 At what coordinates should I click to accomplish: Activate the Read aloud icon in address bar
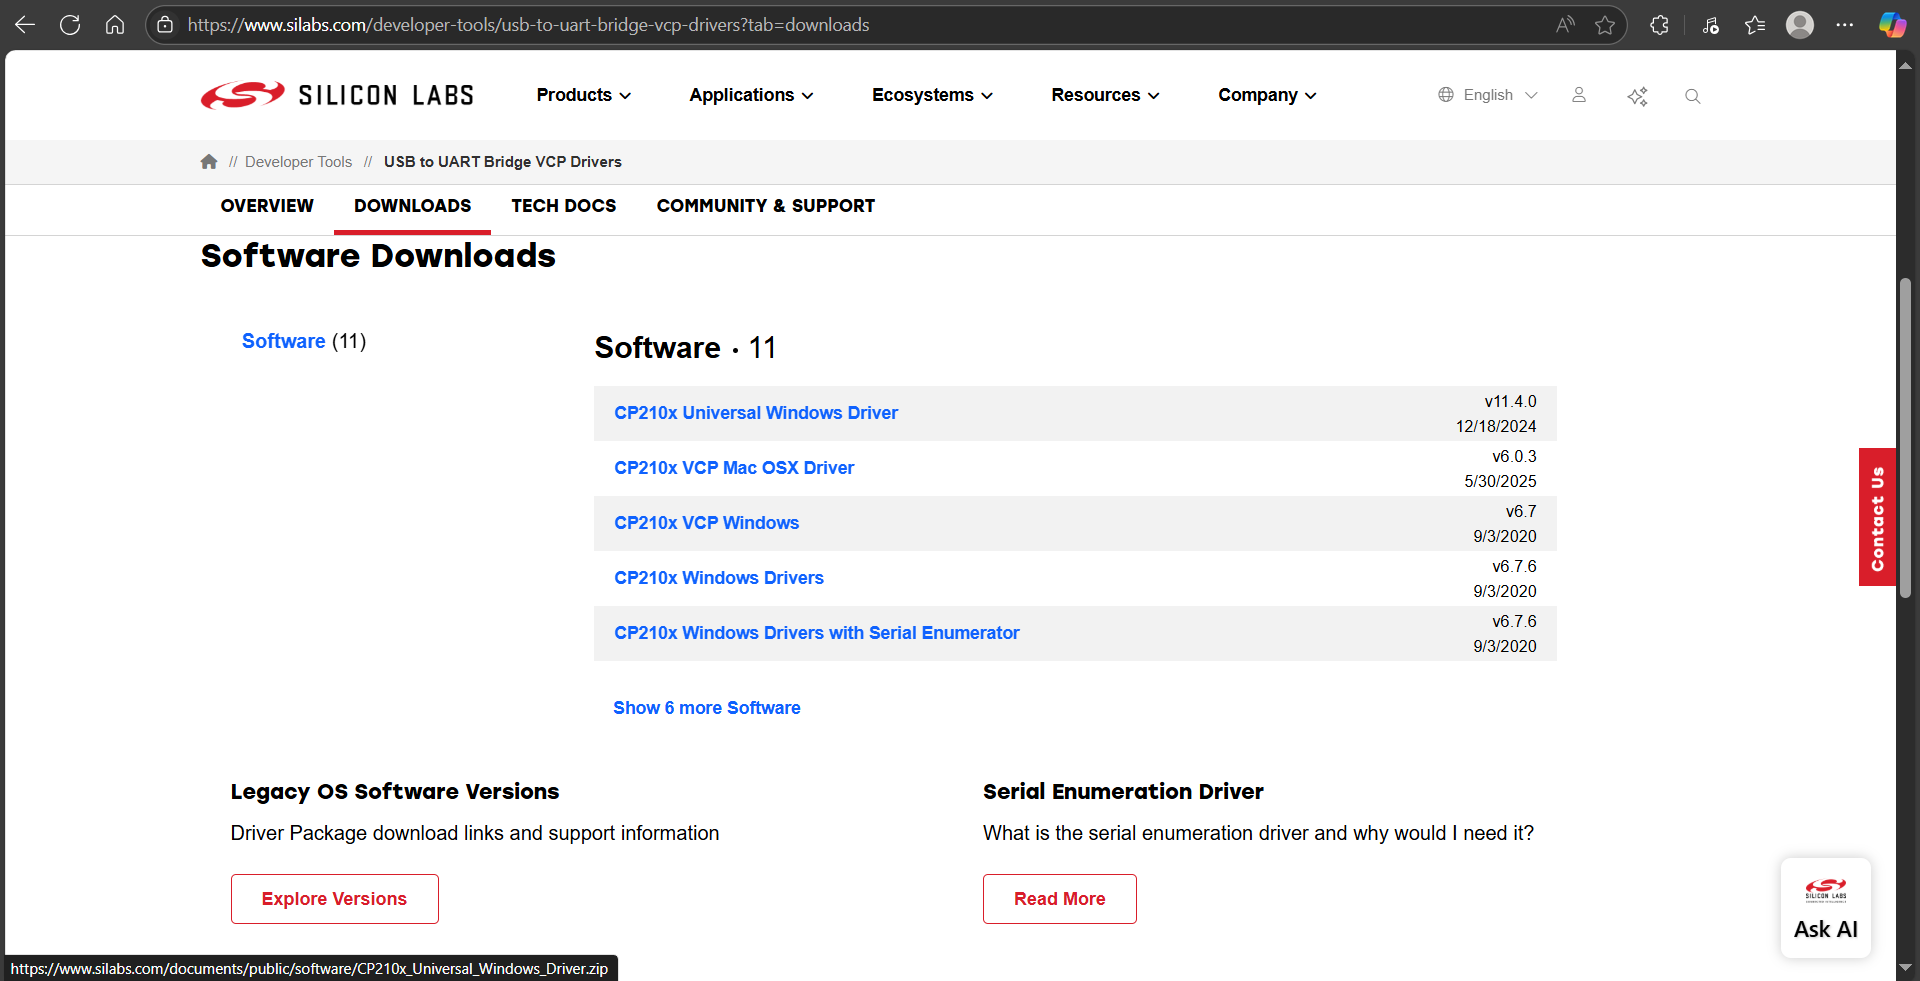pos(1565,25)
